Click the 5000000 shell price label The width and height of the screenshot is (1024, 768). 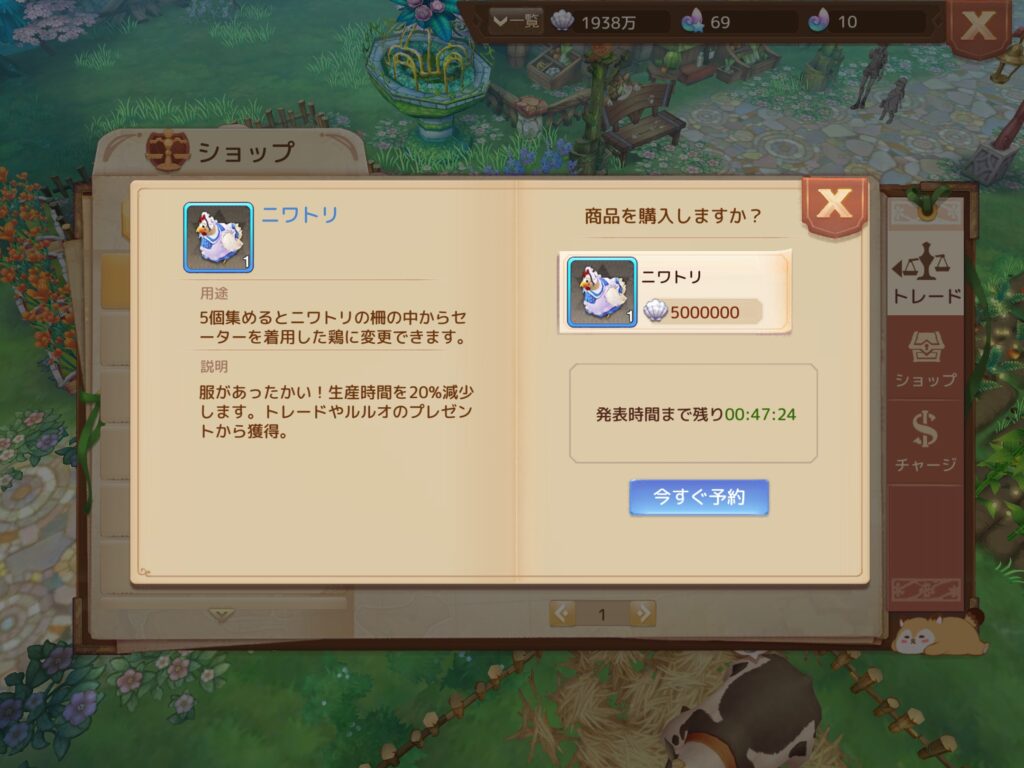(x=702, y=312)
